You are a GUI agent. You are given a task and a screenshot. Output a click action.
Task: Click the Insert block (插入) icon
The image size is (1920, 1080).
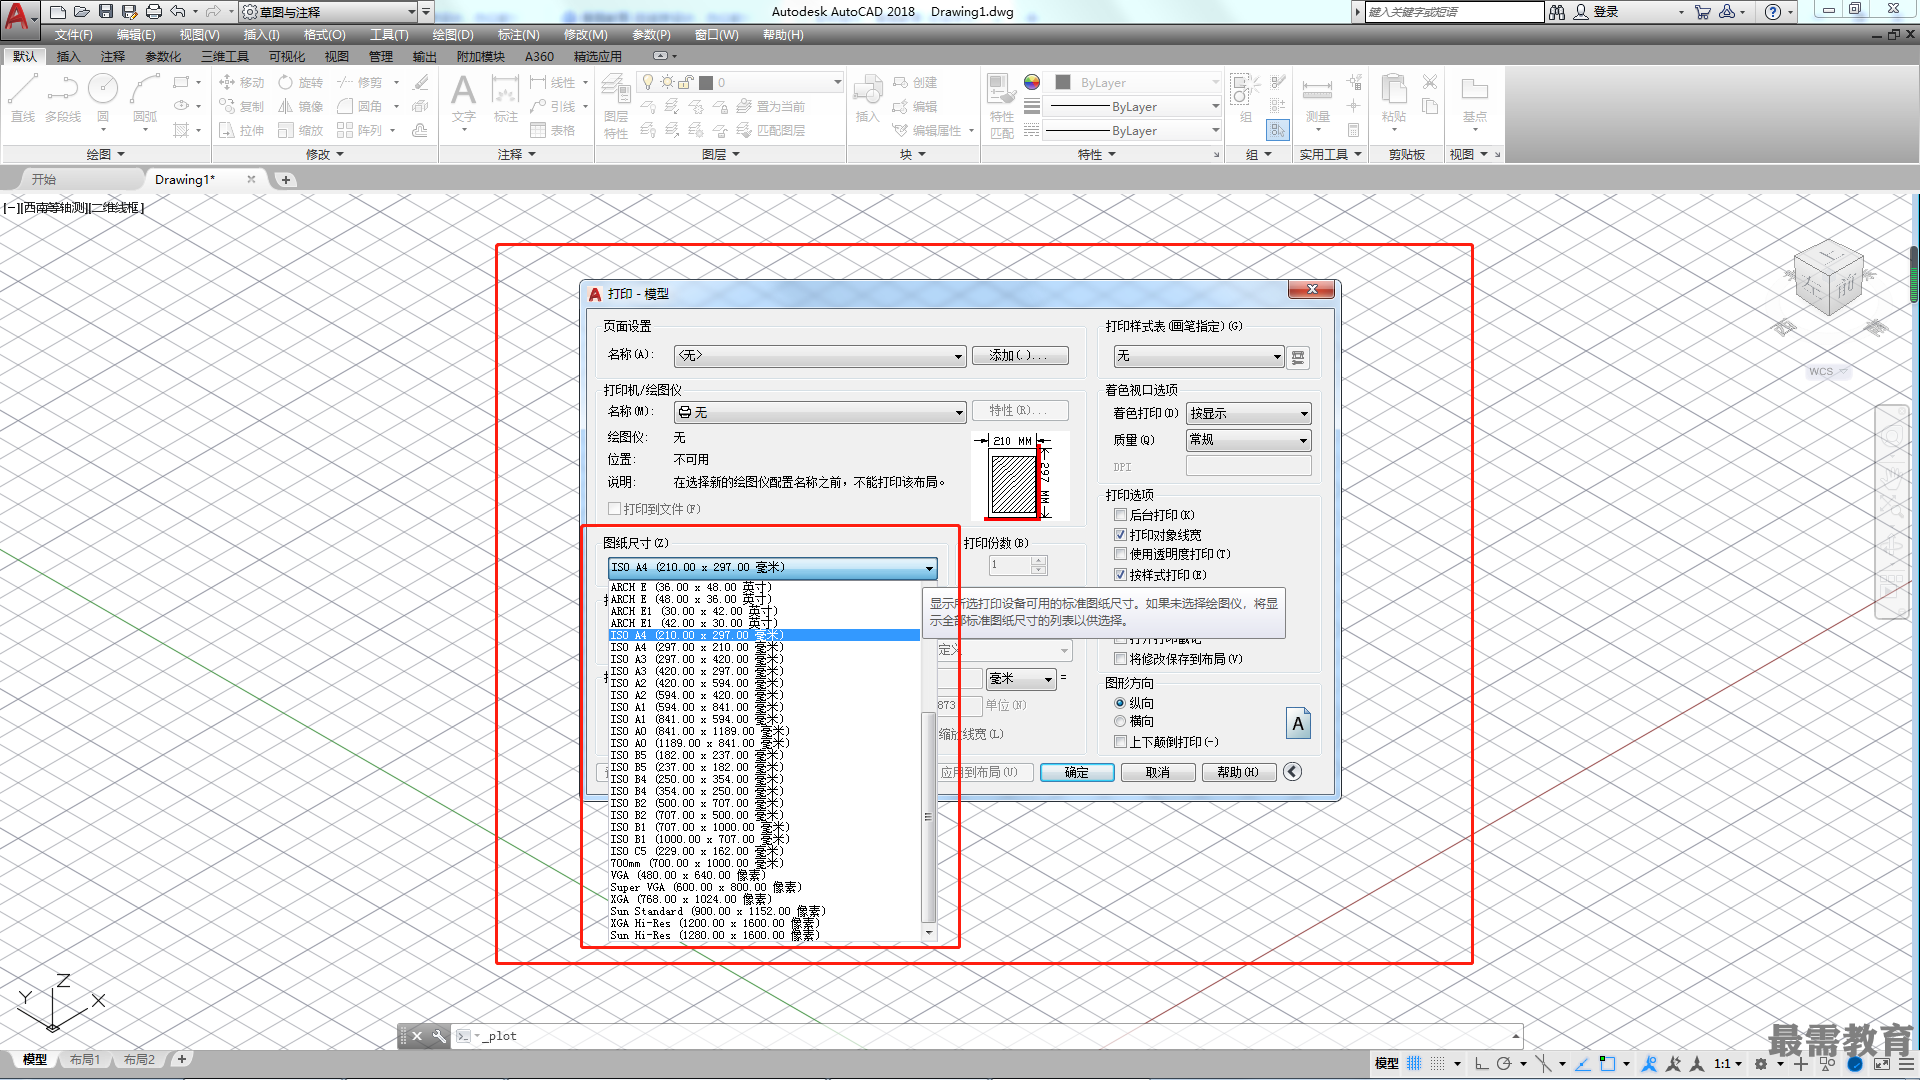click(x=867, y=98)
